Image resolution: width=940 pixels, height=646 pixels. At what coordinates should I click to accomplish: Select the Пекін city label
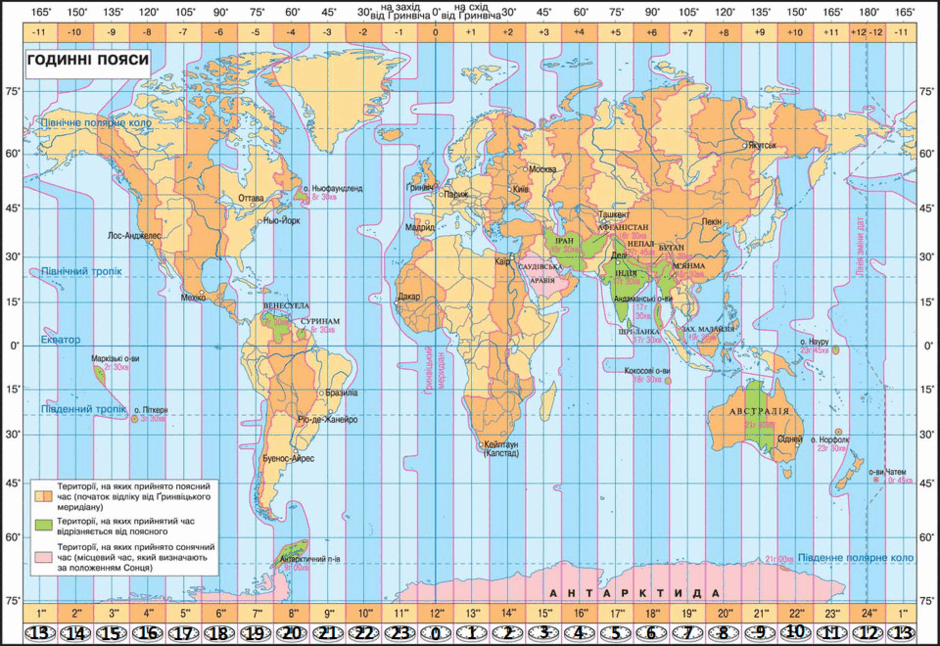tap(712, 222)
